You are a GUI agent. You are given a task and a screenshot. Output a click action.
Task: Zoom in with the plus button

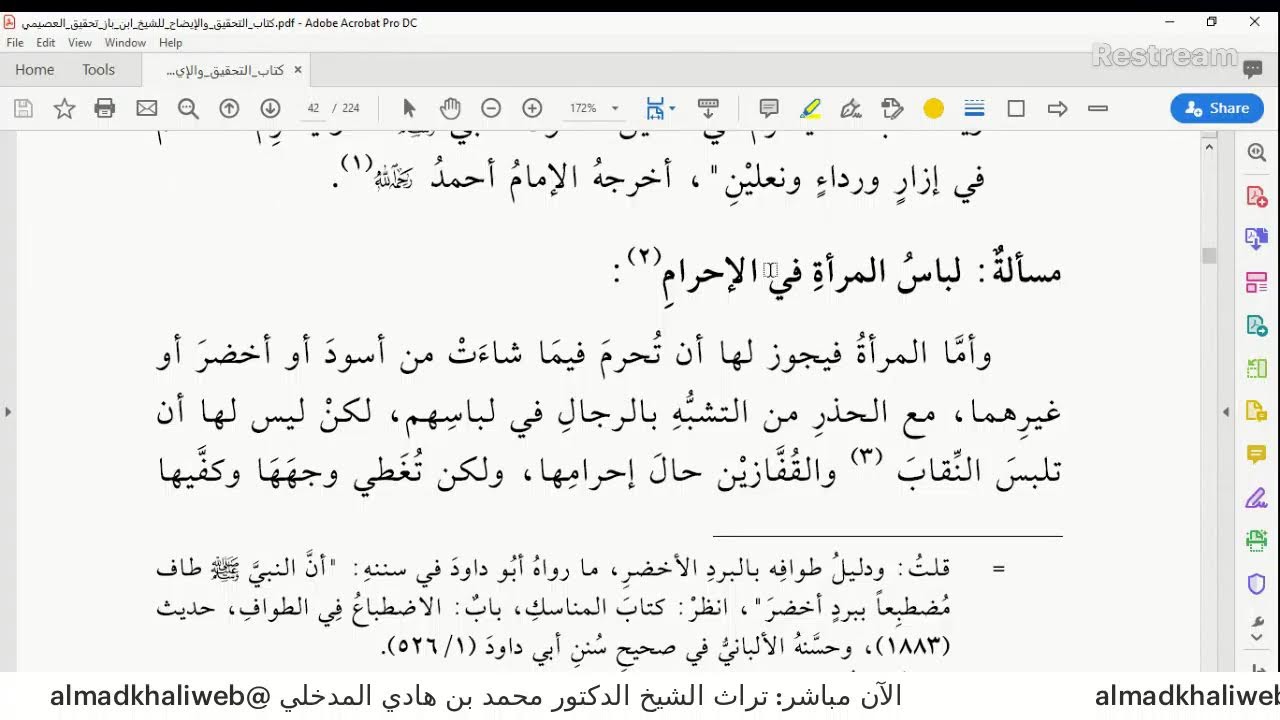point(532,108)
